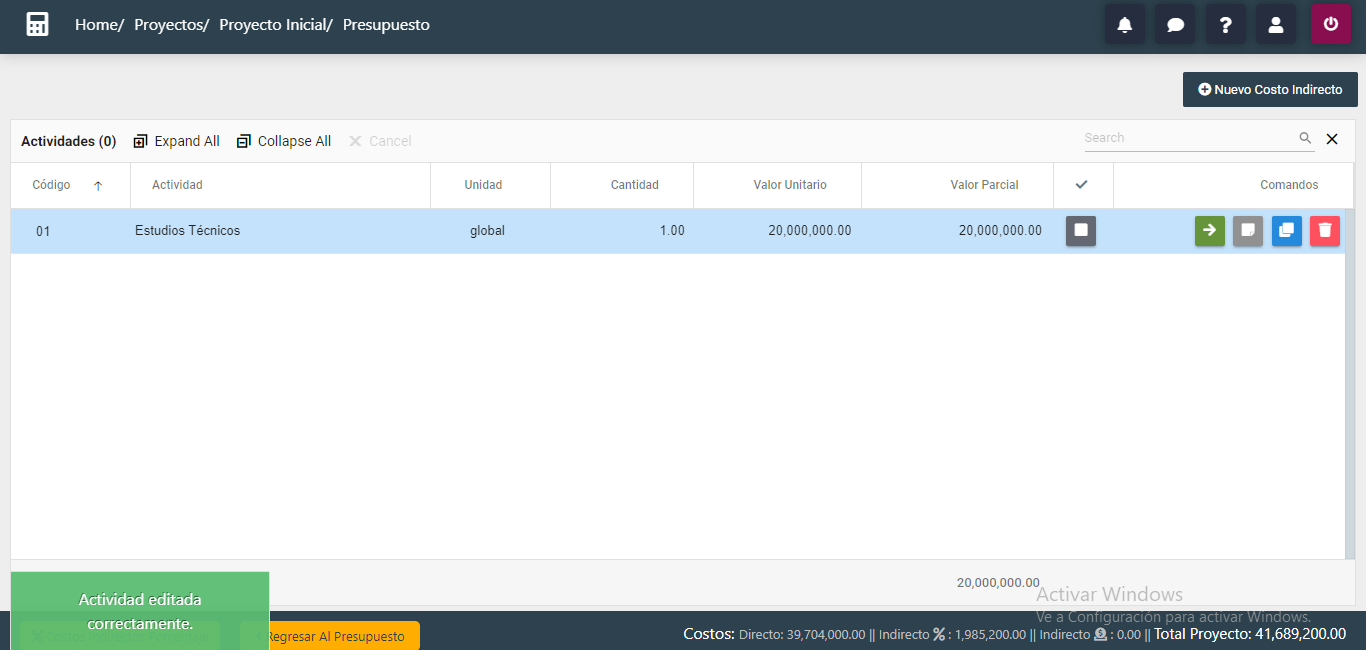Open the notifications bell
The height and width of the screenshot is (650, 1366).
(x=1125, y=24)
